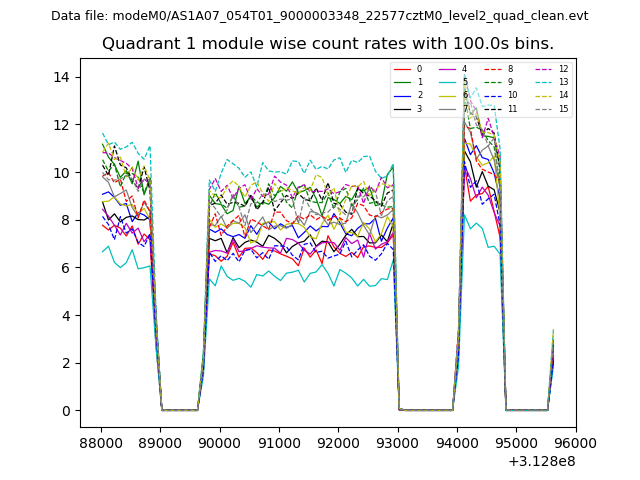
Task: Pick the black legend line for module 3
Action: tap(402, 108)
